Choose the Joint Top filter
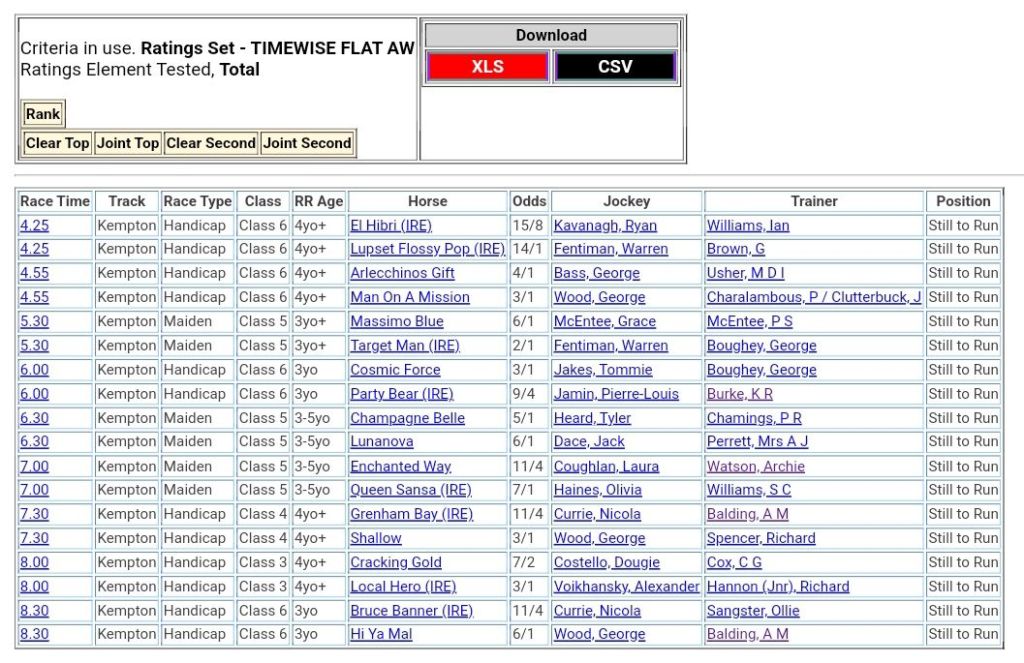The width and height of the screenshot is (1024, 663). [x=127, y=143]
